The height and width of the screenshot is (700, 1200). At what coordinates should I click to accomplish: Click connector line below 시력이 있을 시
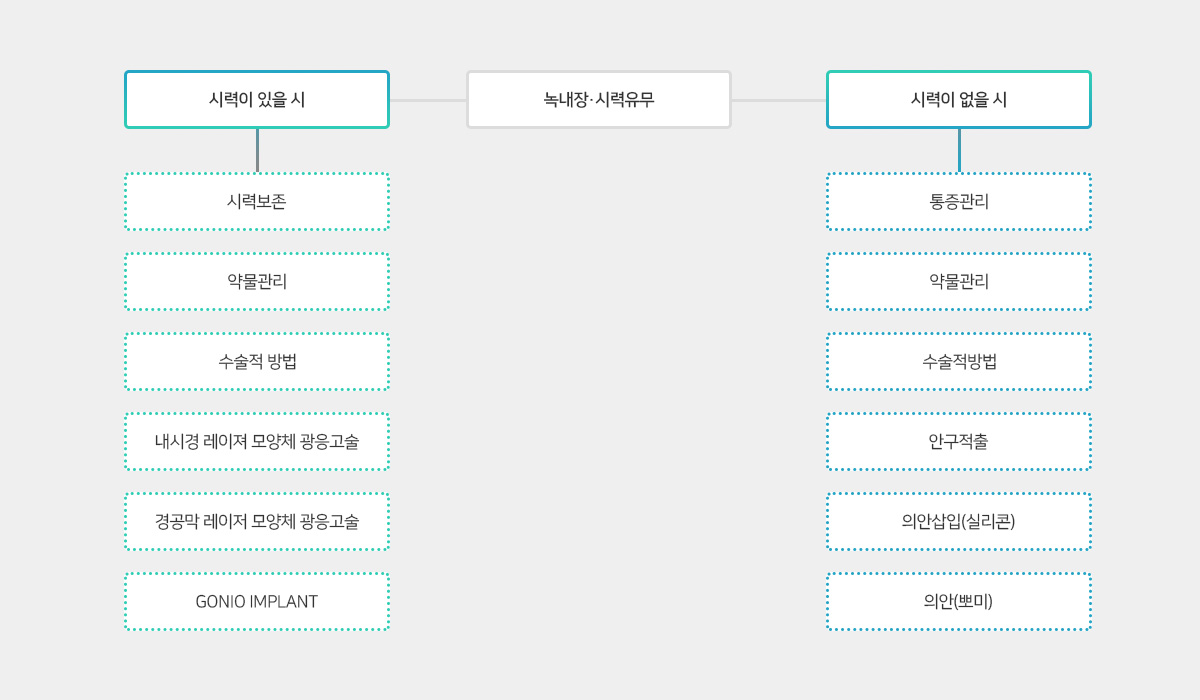(x=257, y=150)
